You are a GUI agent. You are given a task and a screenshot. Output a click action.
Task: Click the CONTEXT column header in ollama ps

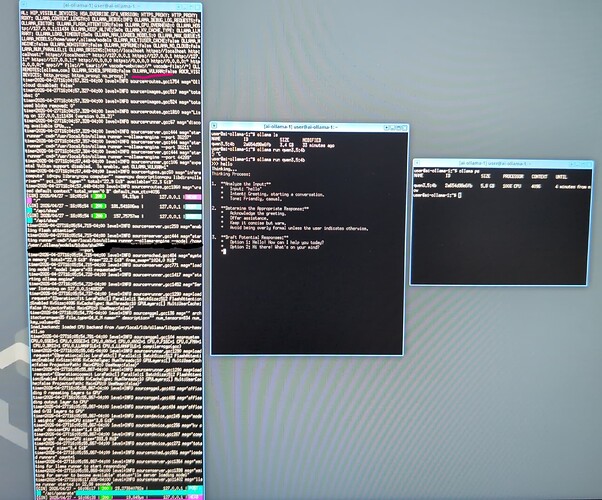click(x=539, y=176)
